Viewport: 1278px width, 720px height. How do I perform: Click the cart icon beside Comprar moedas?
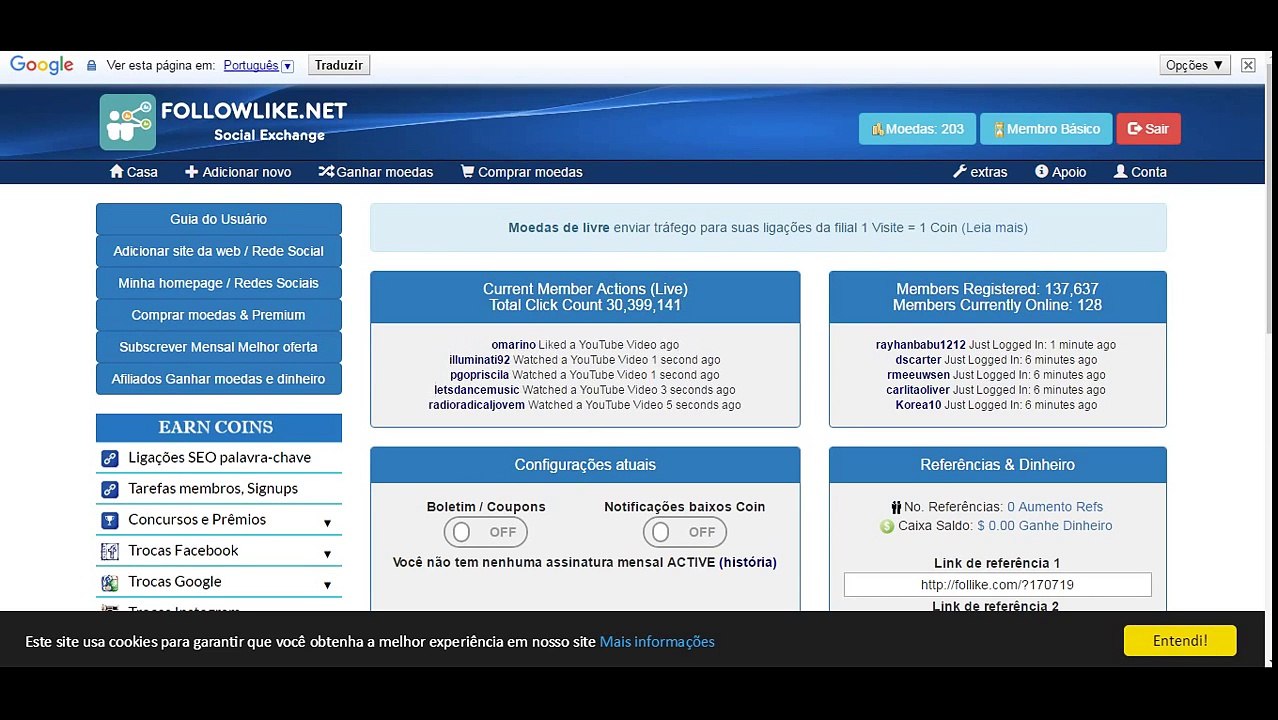click(467, 172)
